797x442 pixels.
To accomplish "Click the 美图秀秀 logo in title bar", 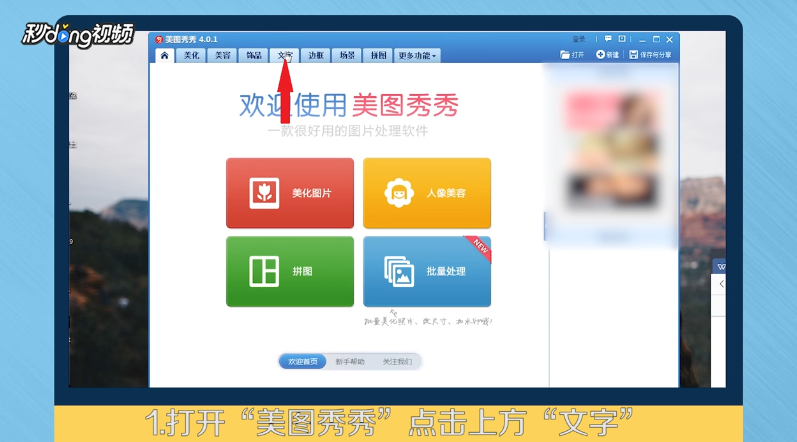I will point(159,39).
